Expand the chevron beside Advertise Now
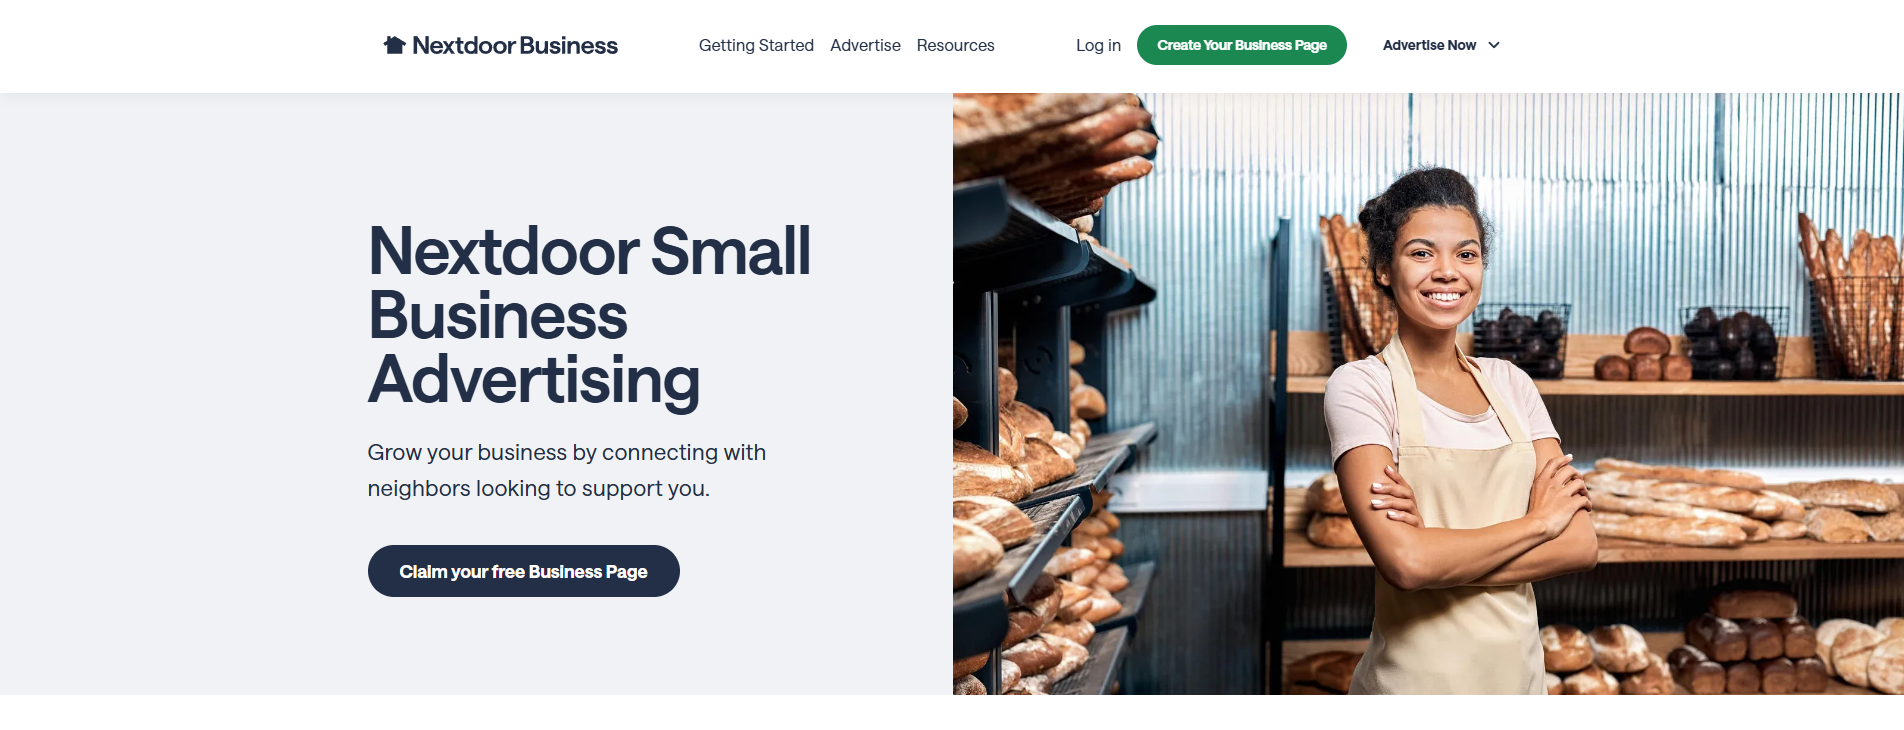The height and width of the screenshot is (730, 1904). click(x=1494, y=45)
